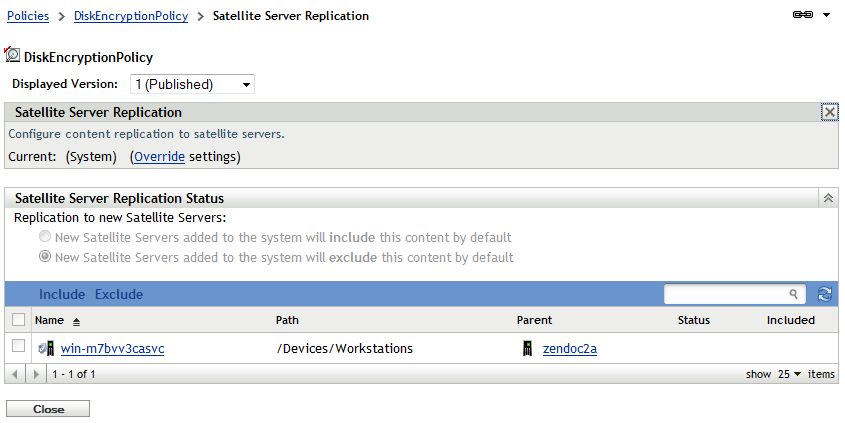This screenshot has height=423, width=845.
Task: Click the magnifier icon in search field
Action: tap(794, 294)
